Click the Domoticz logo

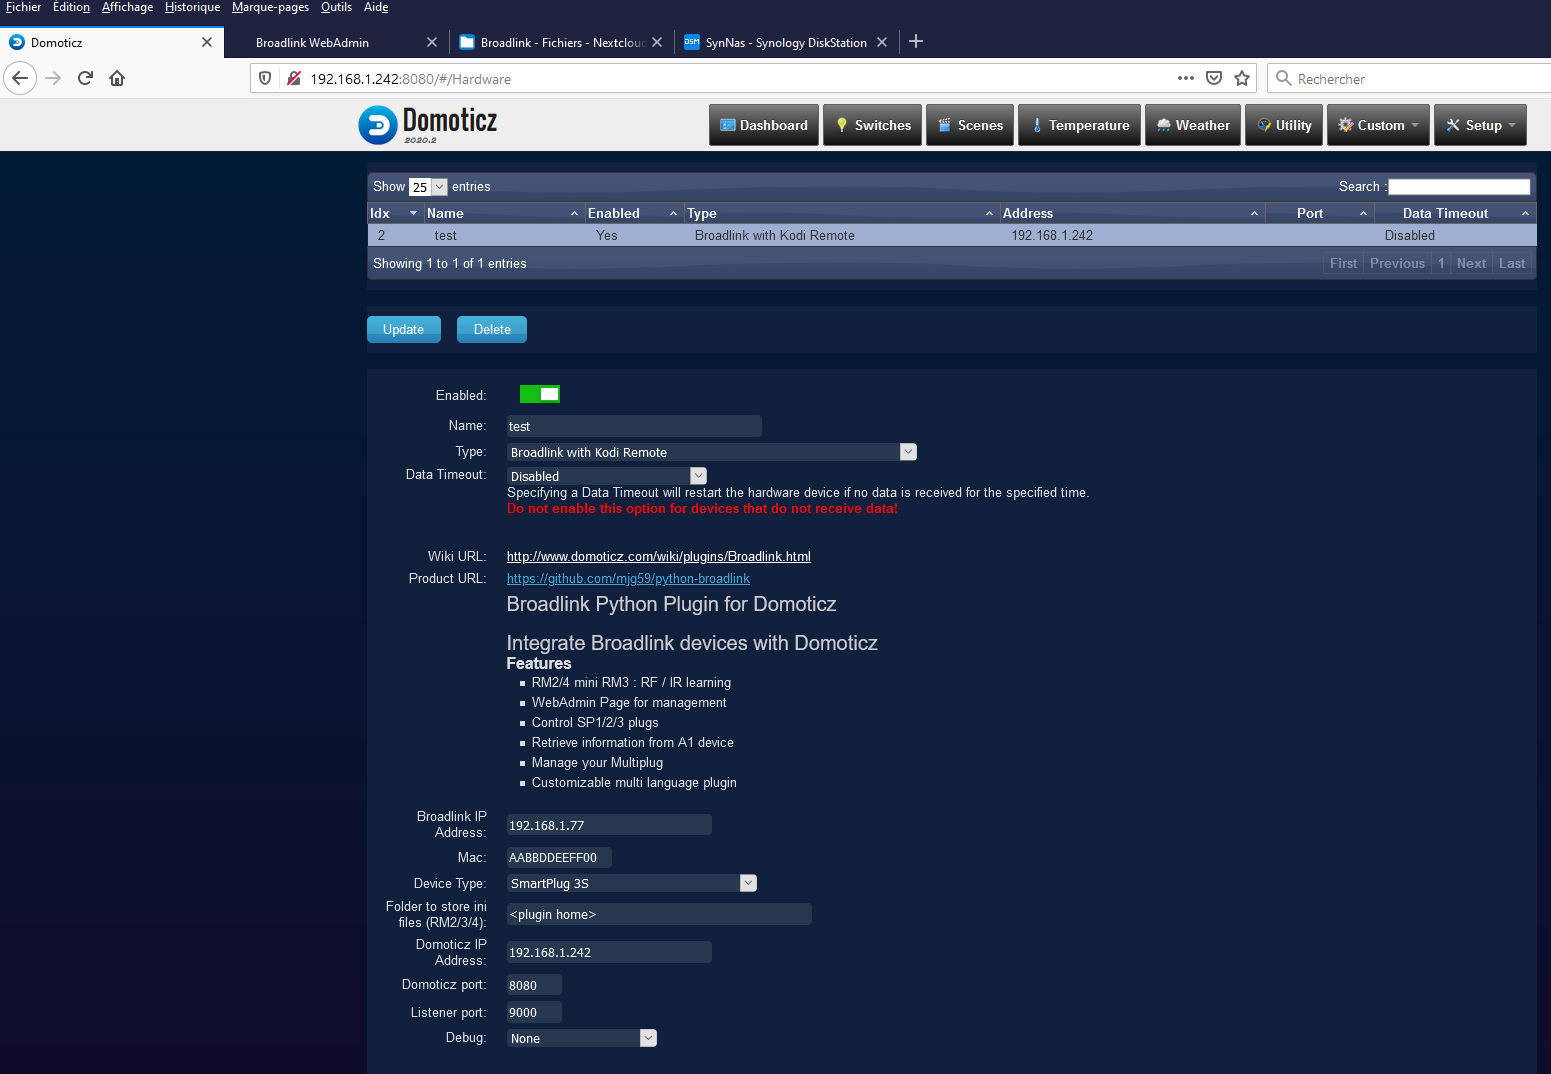(x=428, y=125)
